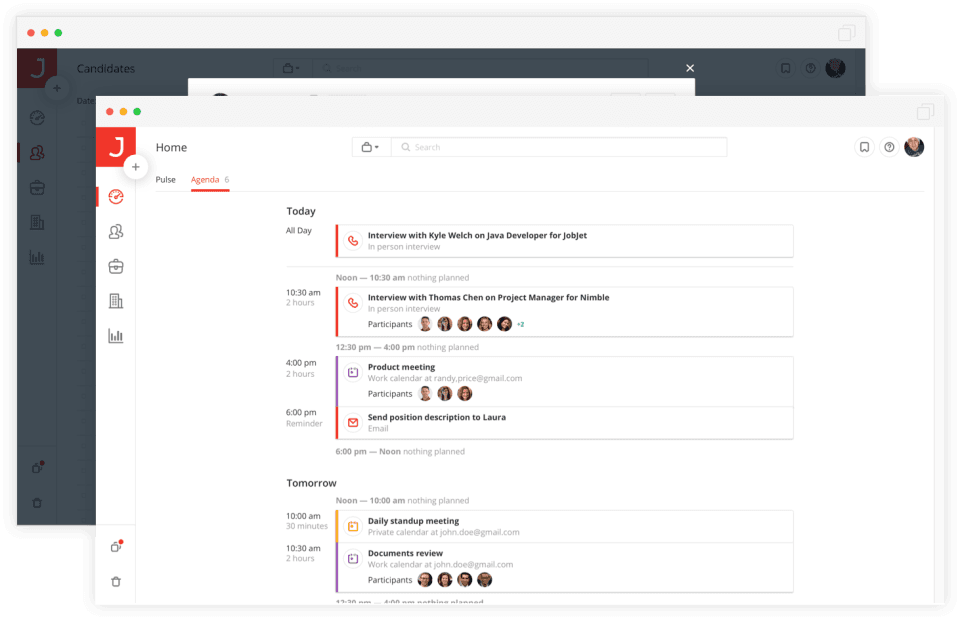Image resolution: width=960 pixels, height=620 pixels.
Task: Click the red J logo
Action: tap(116, 147)
